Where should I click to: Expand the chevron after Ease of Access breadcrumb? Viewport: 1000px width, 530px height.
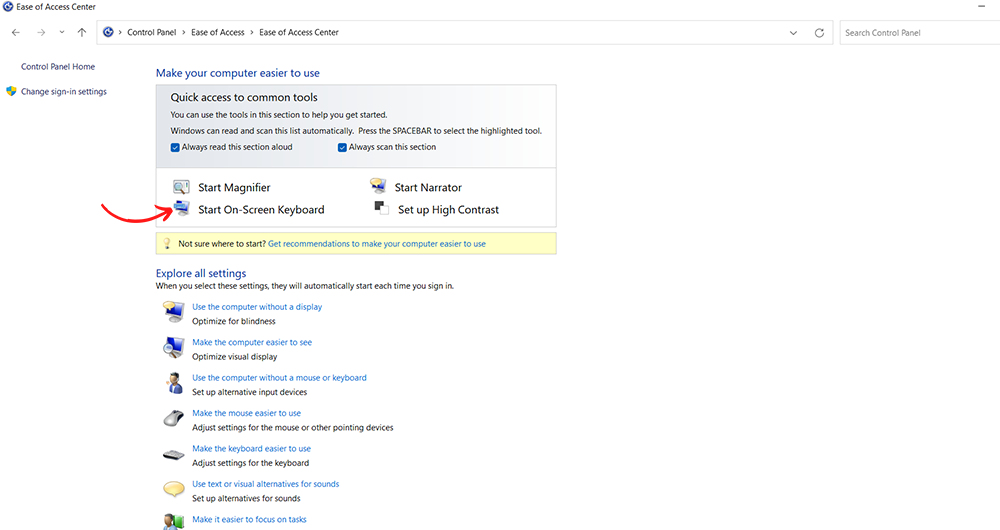tap(252, 33)
